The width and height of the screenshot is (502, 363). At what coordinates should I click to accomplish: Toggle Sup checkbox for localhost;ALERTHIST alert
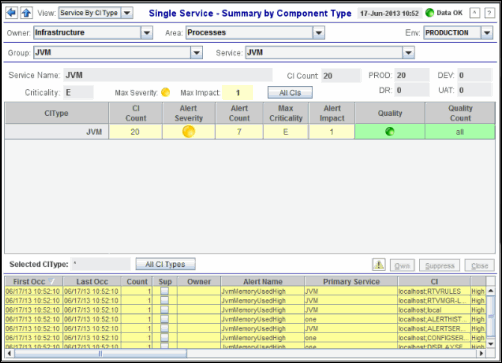pyautogui.click(x=164, y=319)
